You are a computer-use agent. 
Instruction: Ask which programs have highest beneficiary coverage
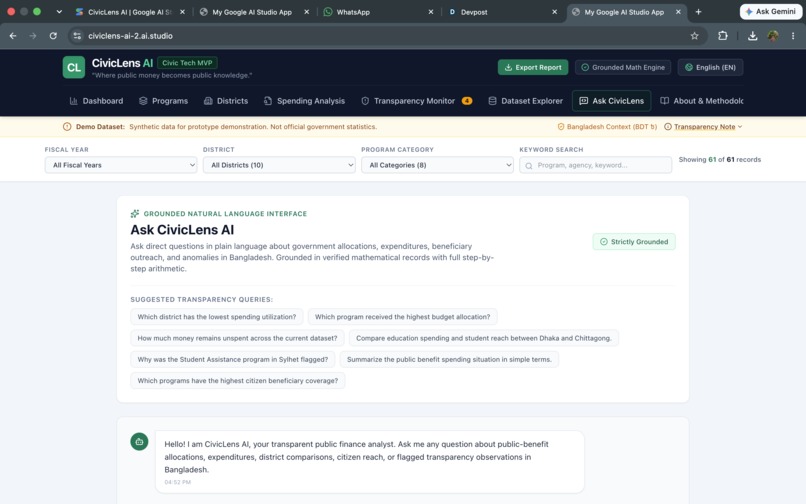[237, 381]
